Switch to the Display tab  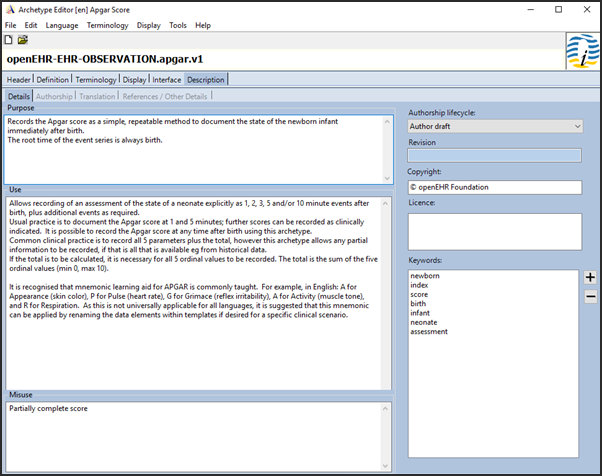pyautogui.click(x=134, y=80)
